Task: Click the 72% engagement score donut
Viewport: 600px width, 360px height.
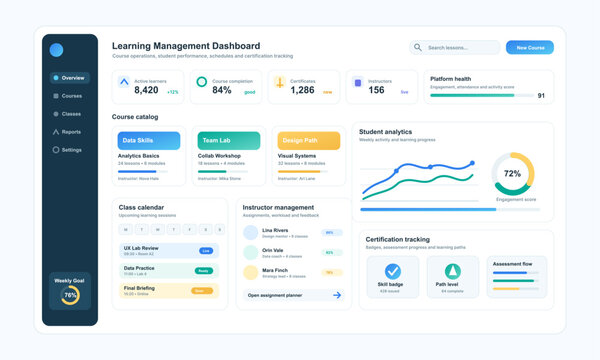Action: click(x=512, y=174)
